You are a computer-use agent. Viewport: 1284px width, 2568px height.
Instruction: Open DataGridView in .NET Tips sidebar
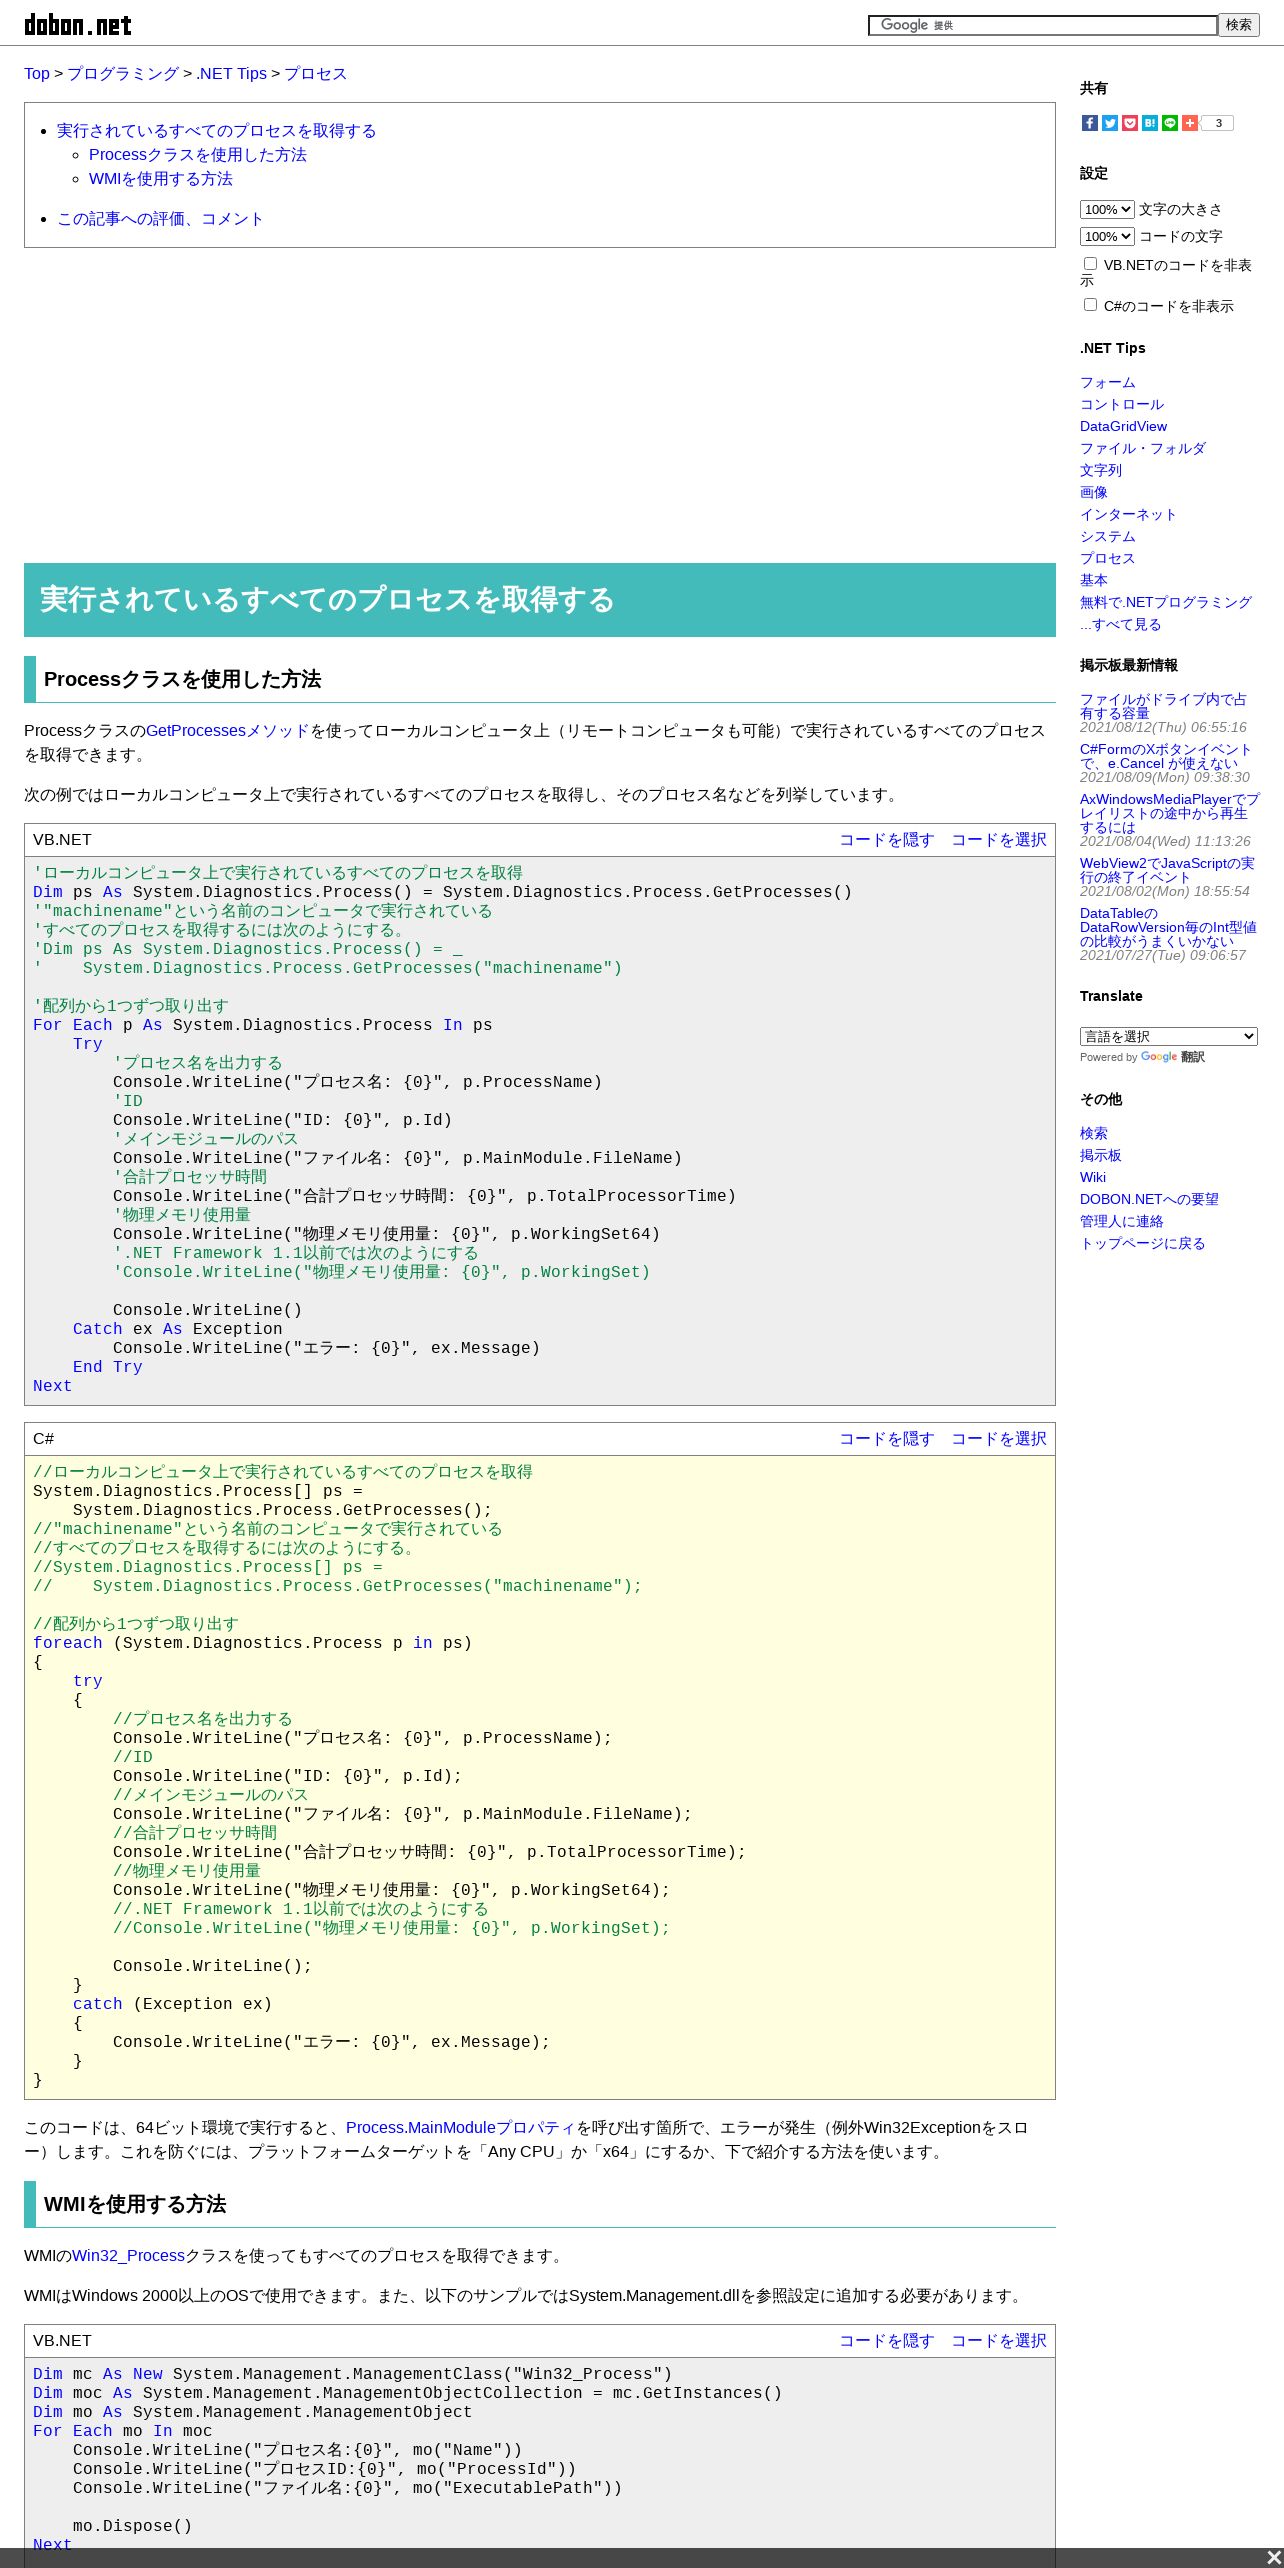(1123, 427)
